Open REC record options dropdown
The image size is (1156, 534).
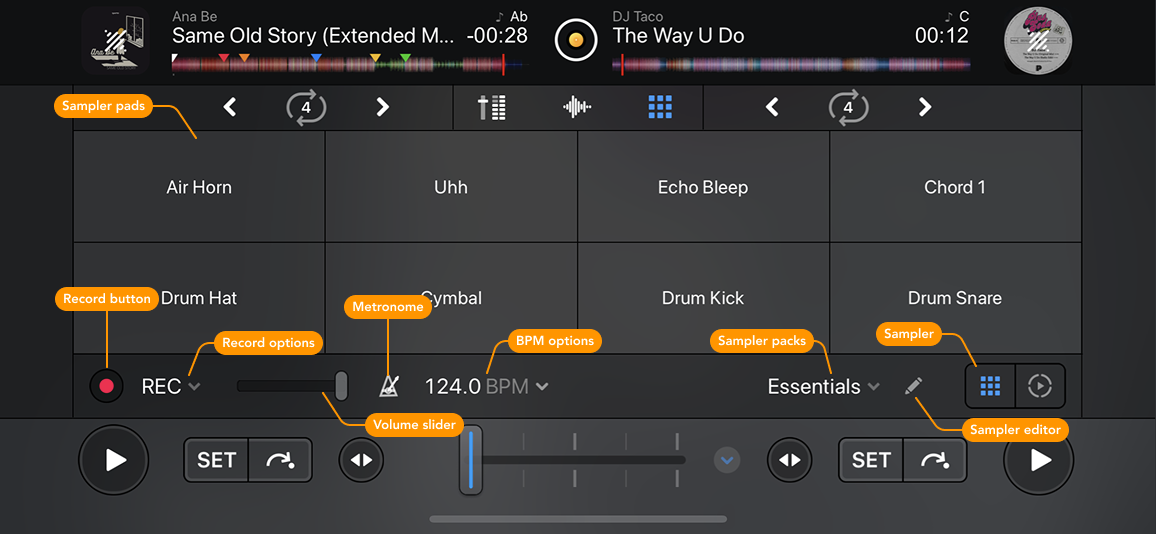(x=171, y=386)
